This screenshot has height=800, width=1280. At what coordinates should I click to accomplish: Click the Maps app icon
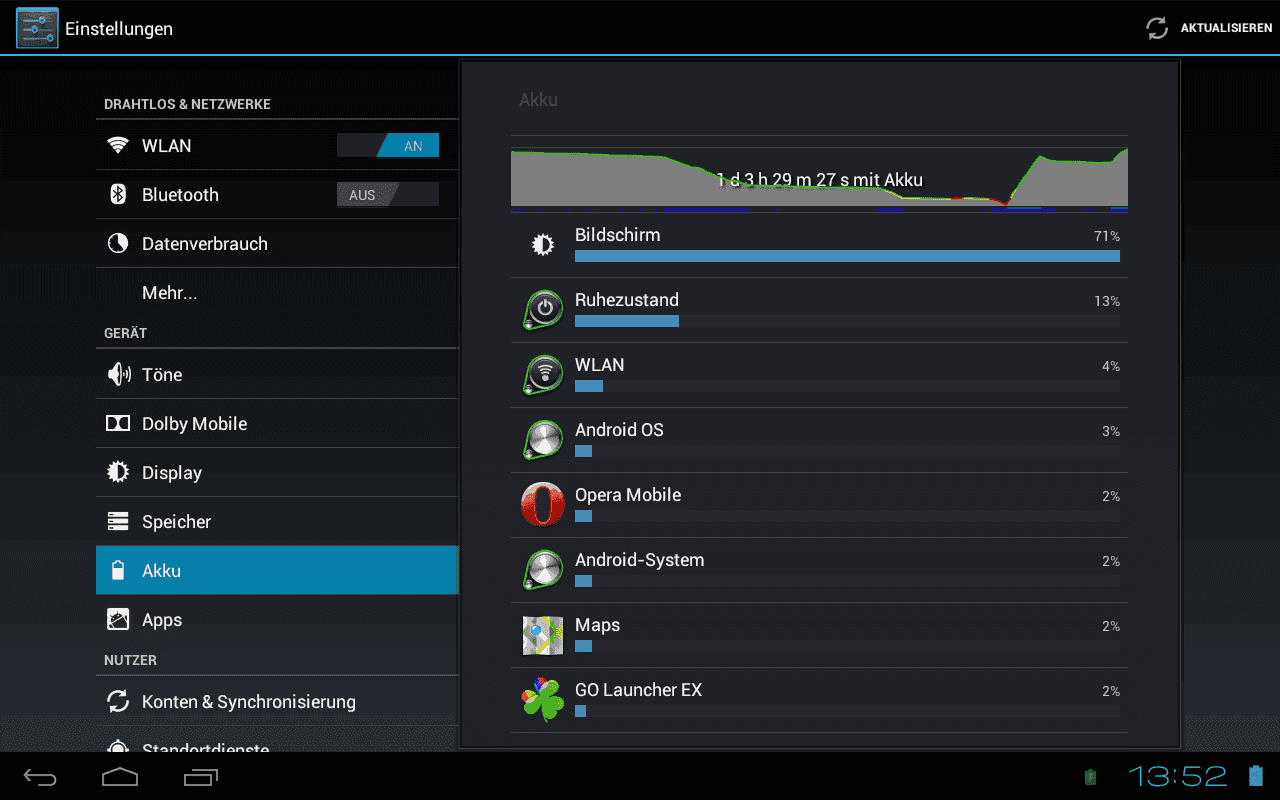pos(543,635)
